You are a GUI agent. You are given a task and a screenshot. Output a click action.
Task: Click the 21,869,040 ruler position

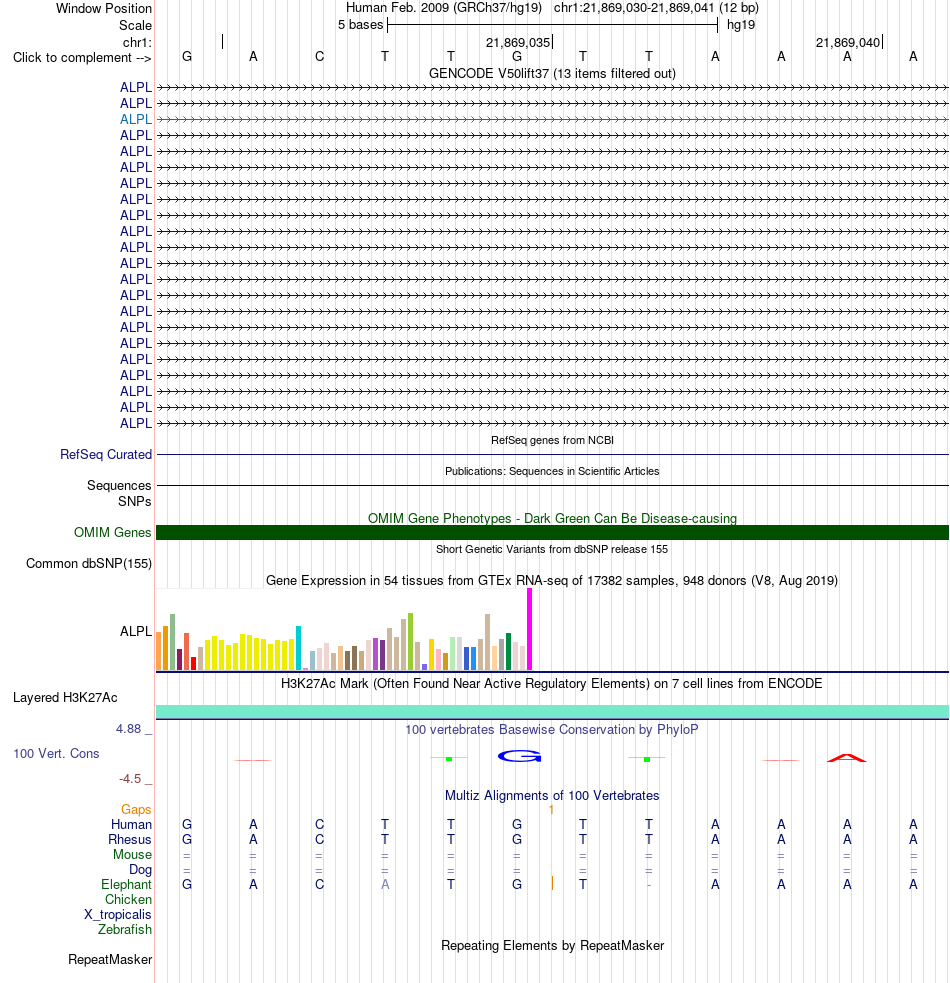[x=848, y=43]
